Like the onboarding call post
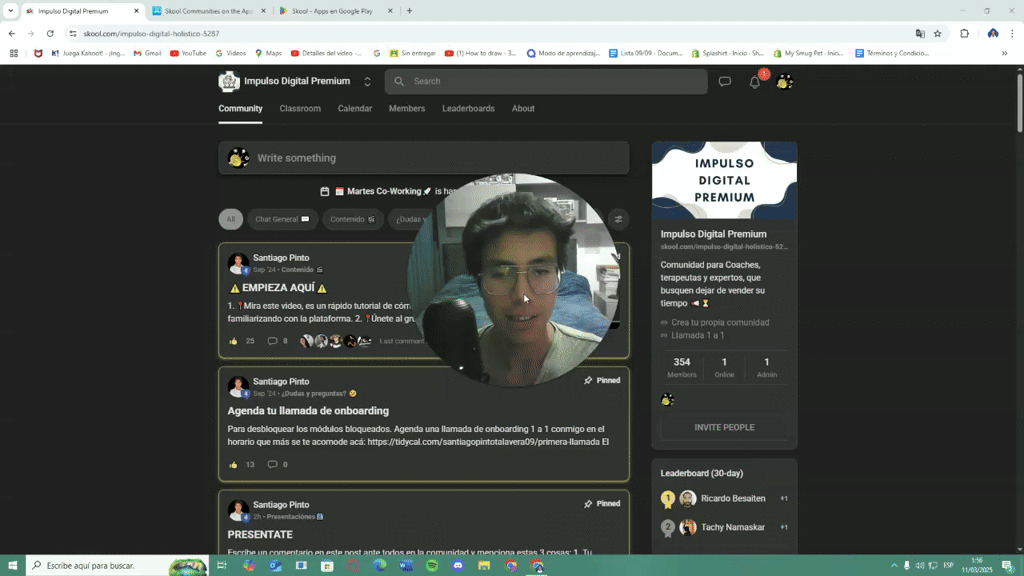Viewport: 1024px width, 576px height. coord(233,464)
